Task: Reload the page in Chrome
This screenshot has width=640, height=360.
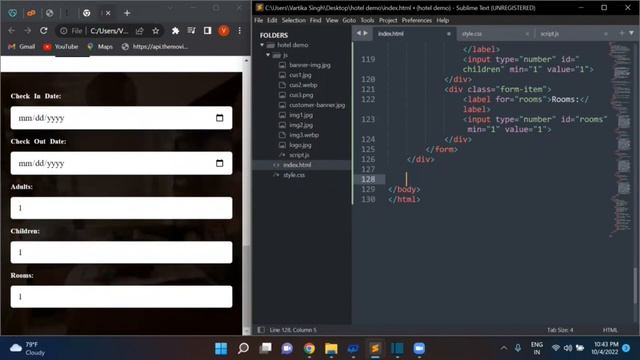Action: pos(44,31)
